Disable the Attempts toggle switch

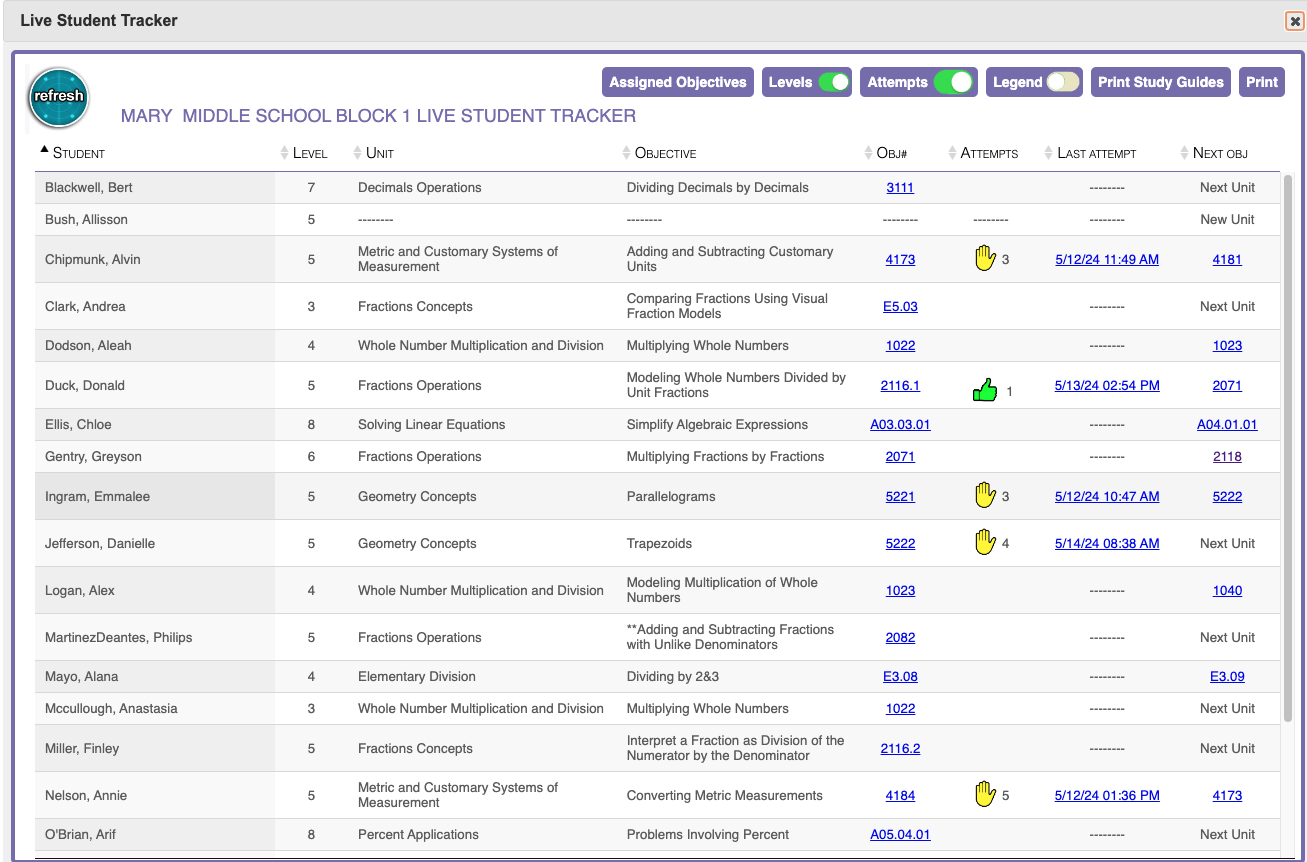point(954,82)
